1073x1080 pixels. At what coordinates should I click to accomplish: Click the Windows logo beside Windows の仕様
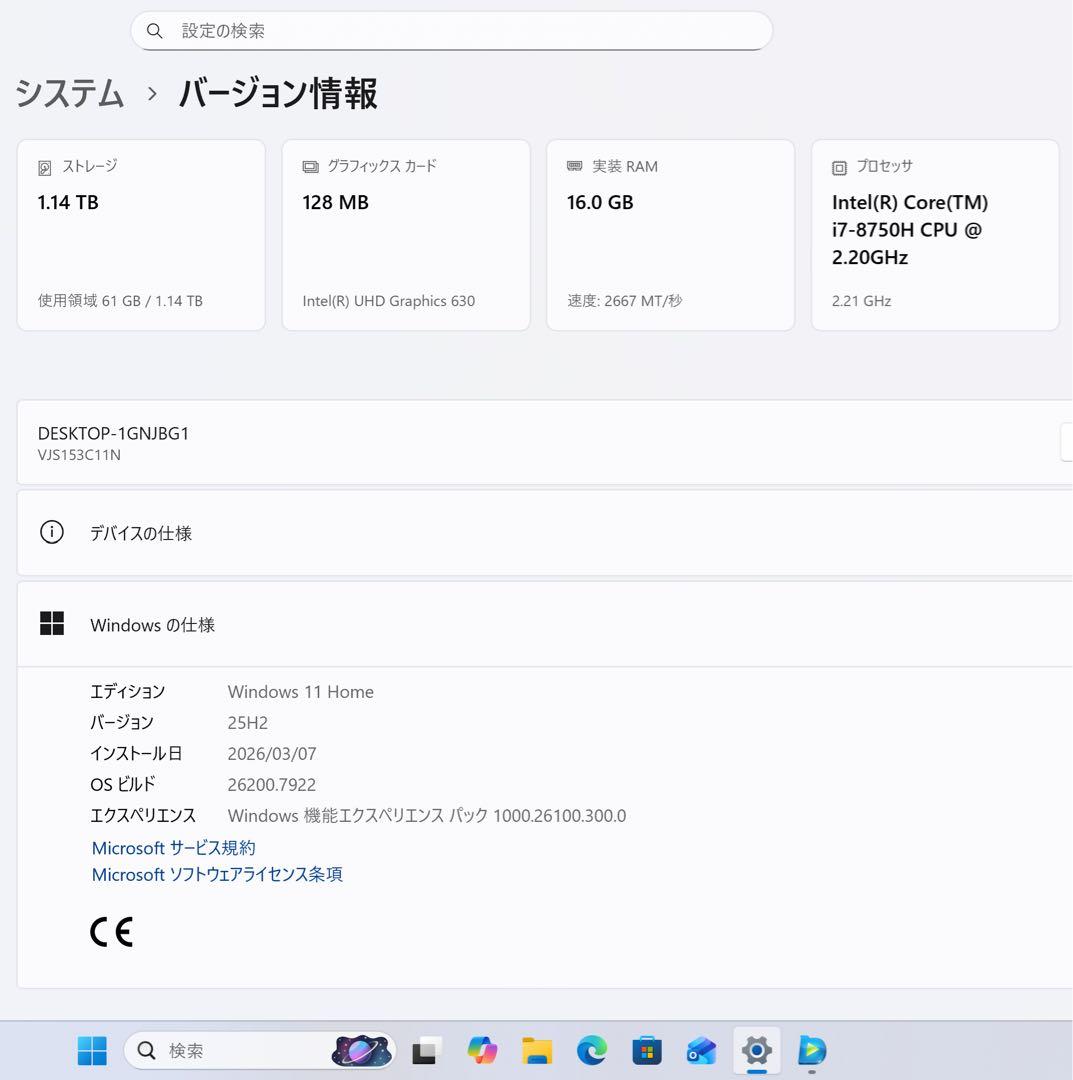tap(52, 623)
